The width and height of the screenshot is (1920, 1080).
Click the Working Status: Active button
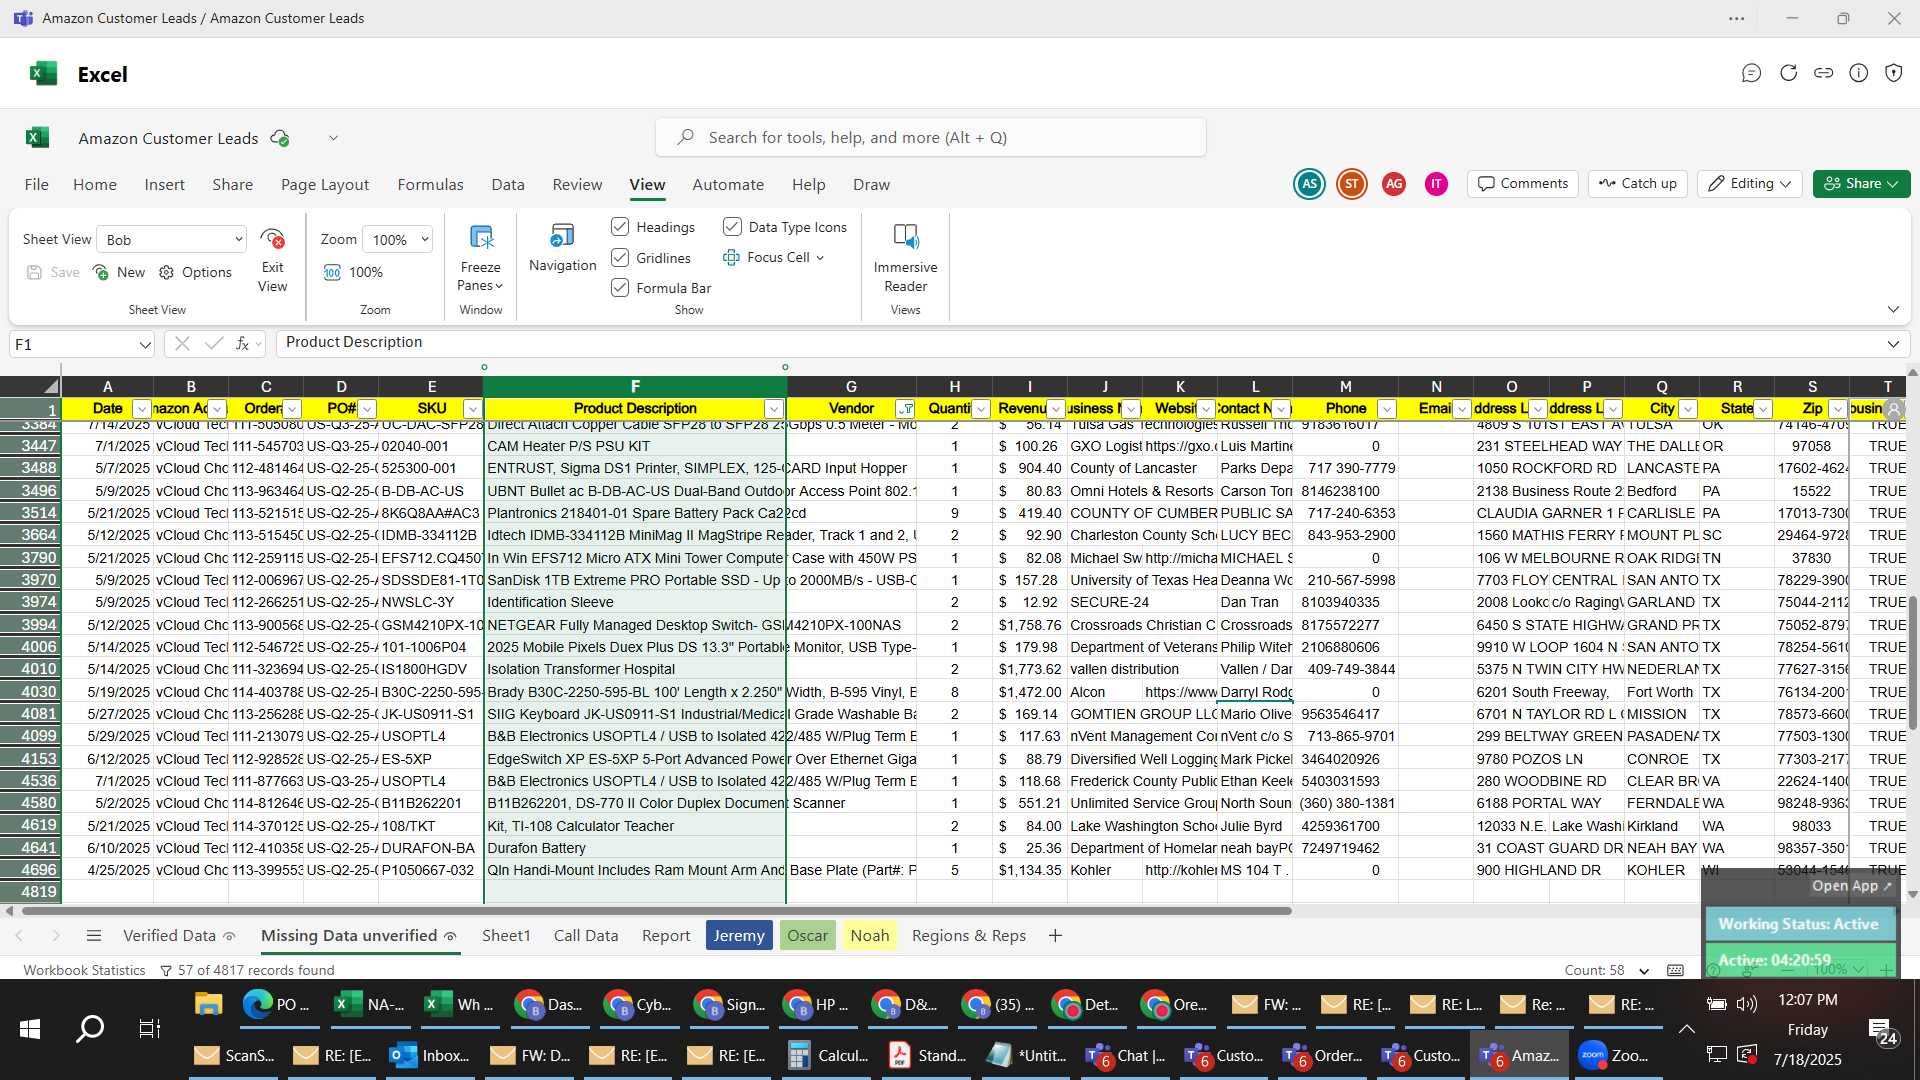click(1798, 924)
